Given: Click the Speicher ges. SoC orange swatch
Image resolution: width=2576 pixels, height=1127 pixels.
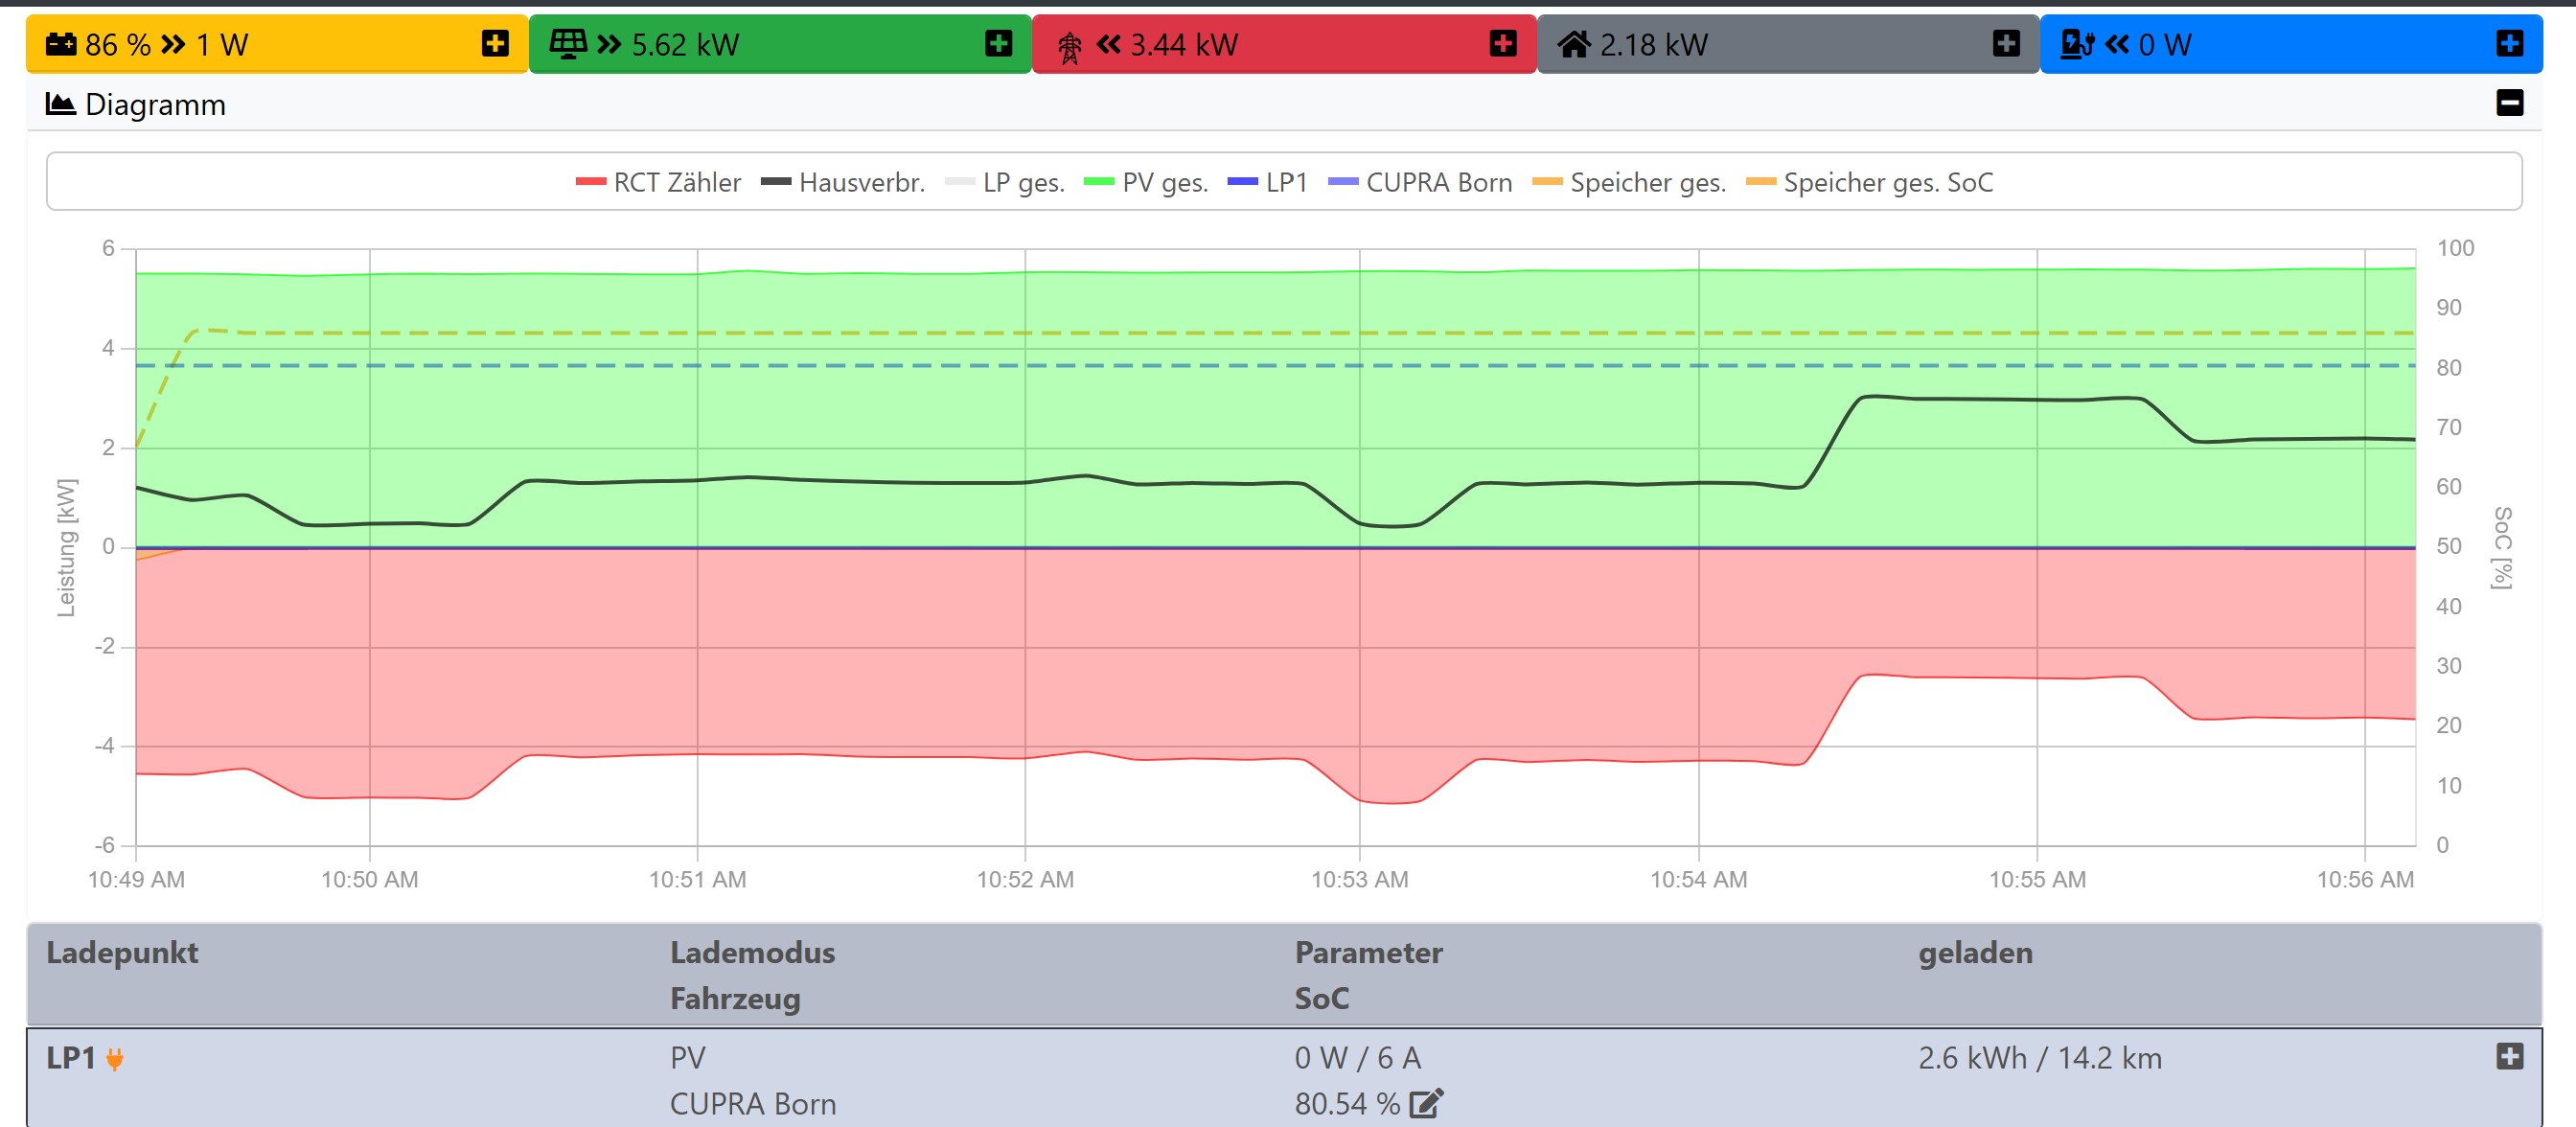Looking at the screenshot, I should click(1760, 183).
